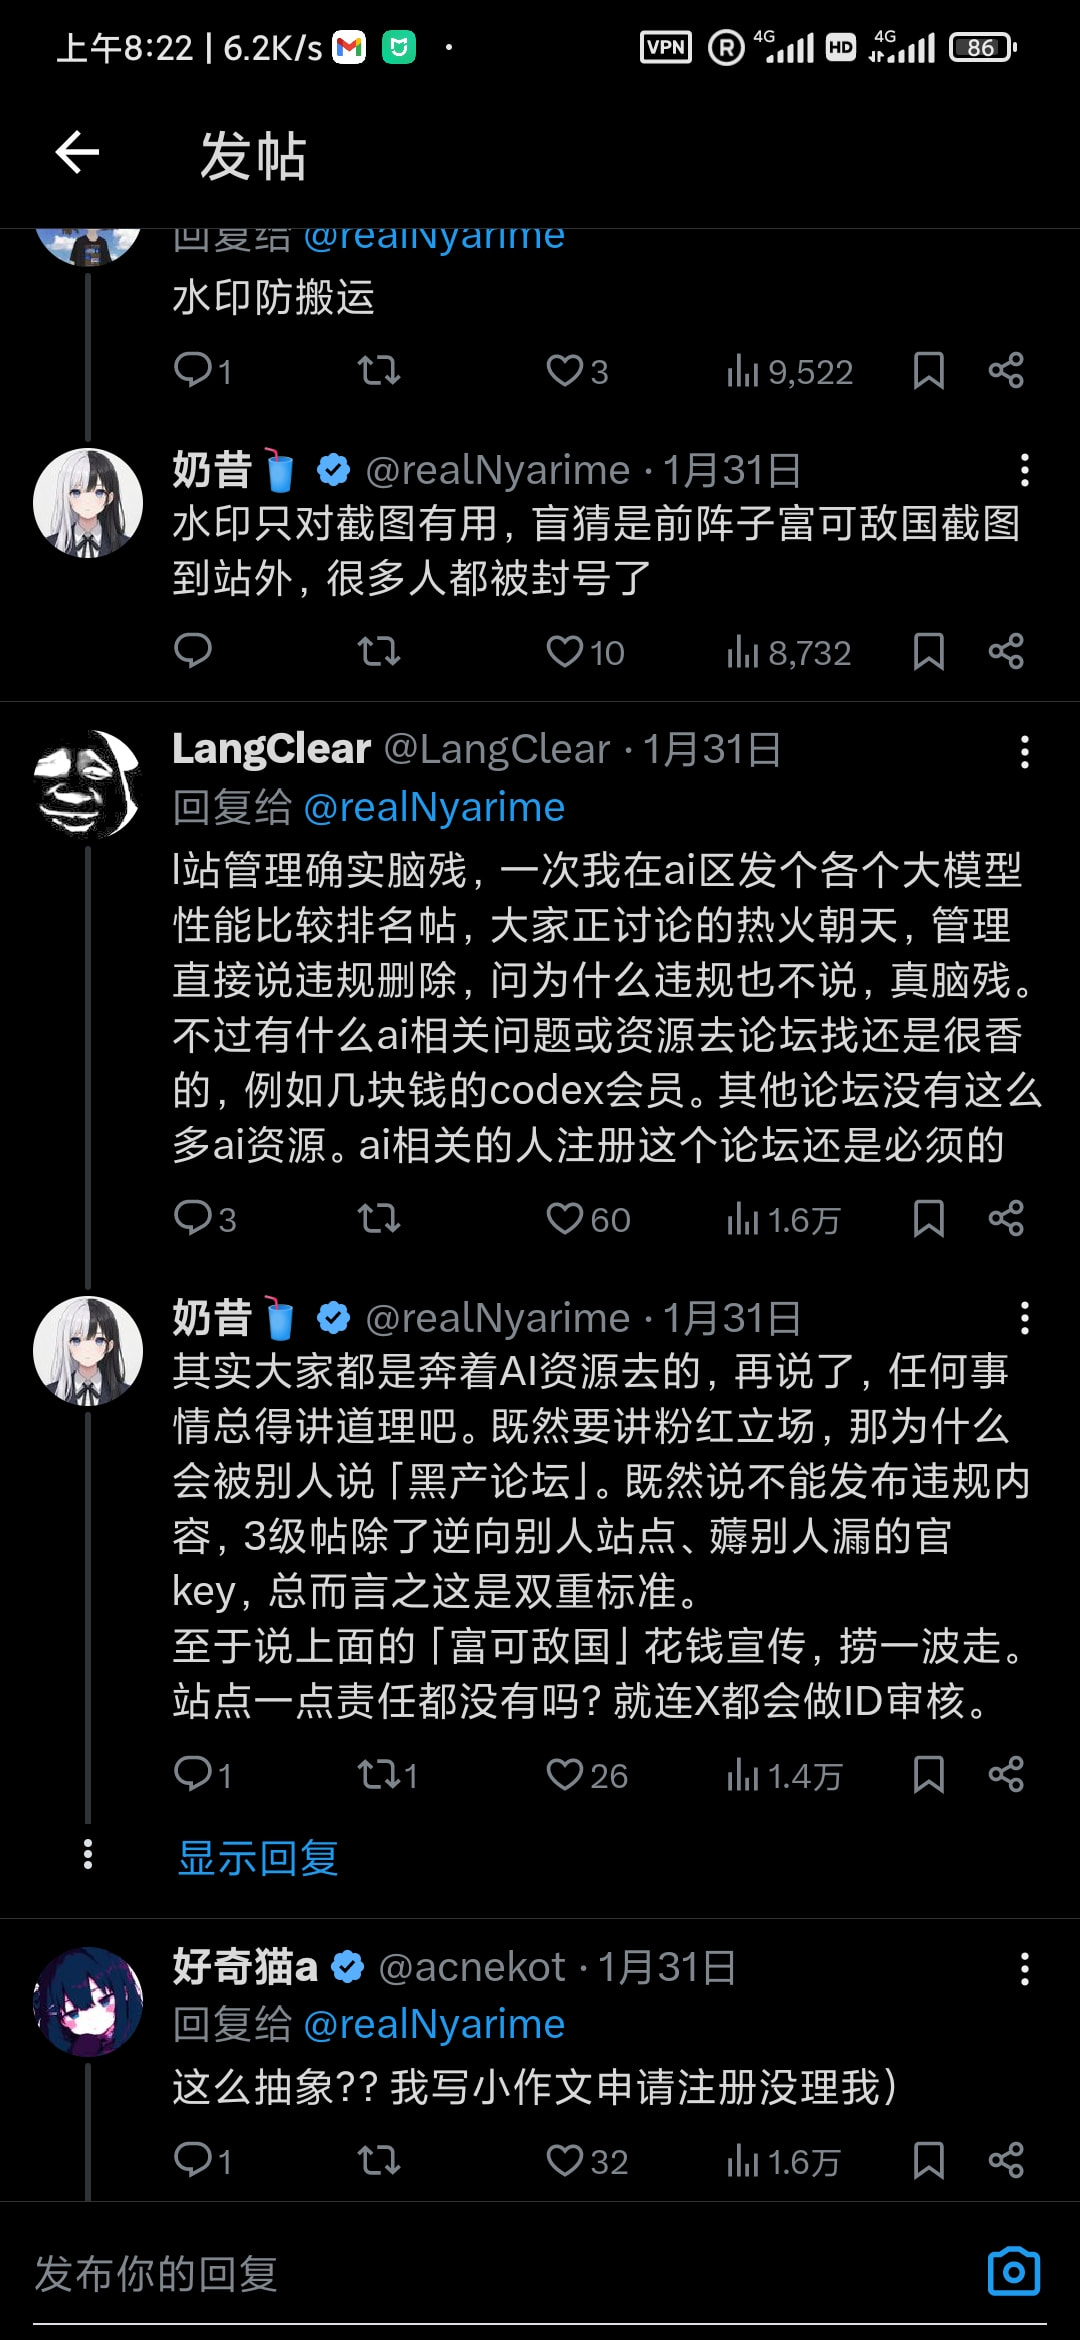The width and height of the screenshot is (1080, 2340).
Task: Repost 奶昔's post with 1 repost
Action: 379,1775
